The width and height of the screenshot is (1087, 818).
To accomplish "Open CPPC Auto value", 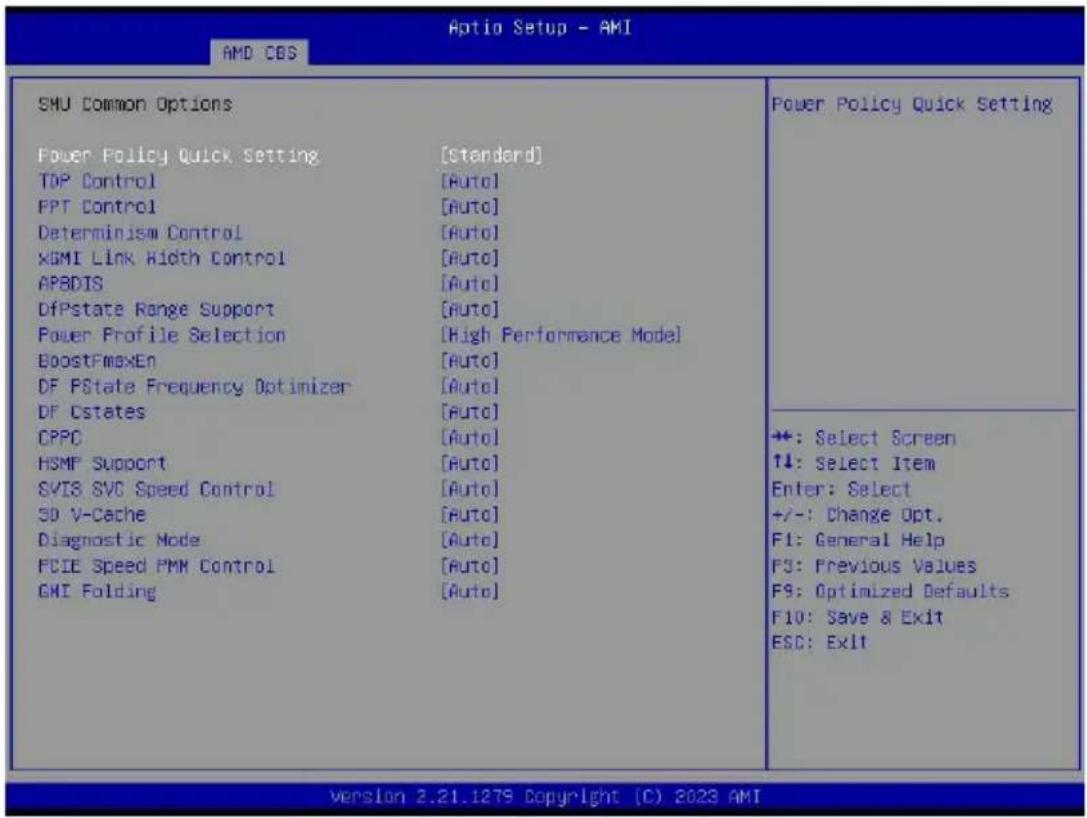I will point(469,437).
